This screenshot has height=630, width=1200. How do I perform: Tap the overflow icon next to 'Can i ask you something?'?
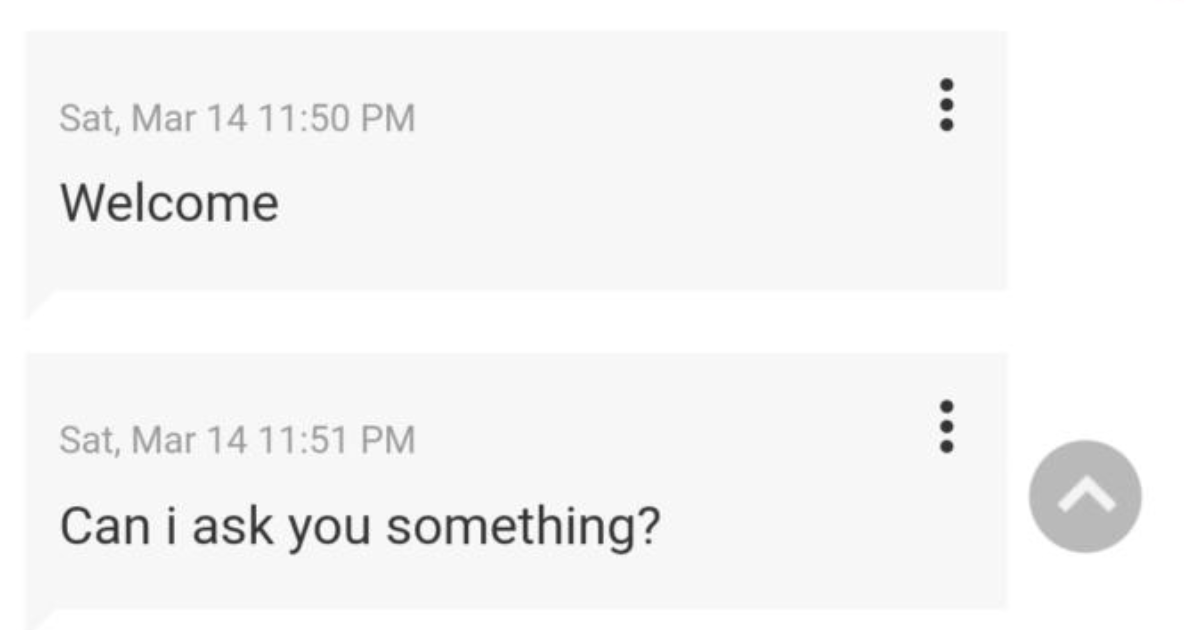pyautogui.click(x=944, y=428)
